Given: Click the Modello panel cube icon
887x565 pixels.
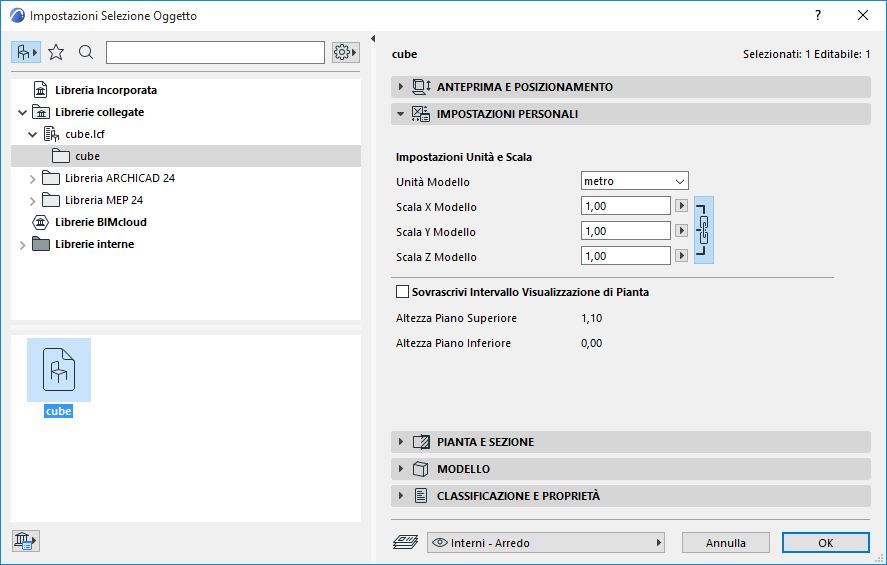Looking at the screenshot, I should click(420, 469).
